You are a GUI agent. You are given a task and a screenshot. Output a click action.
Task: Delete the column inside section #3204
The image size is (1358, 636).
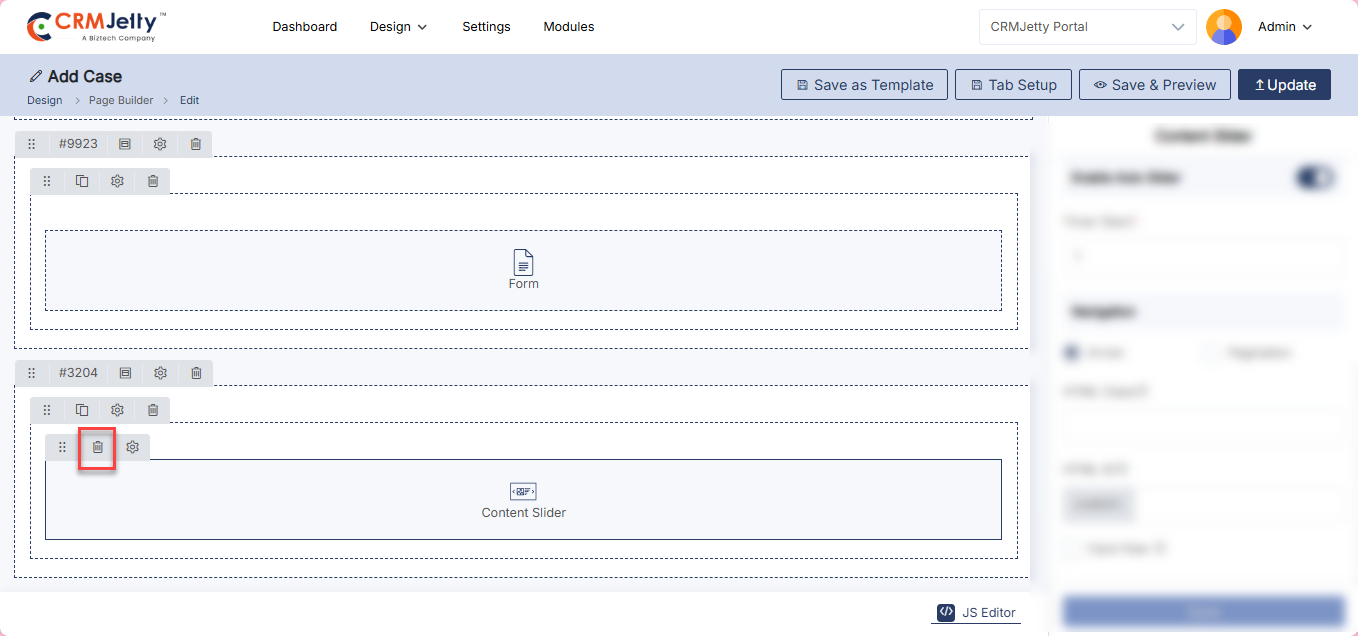point(153,410)
